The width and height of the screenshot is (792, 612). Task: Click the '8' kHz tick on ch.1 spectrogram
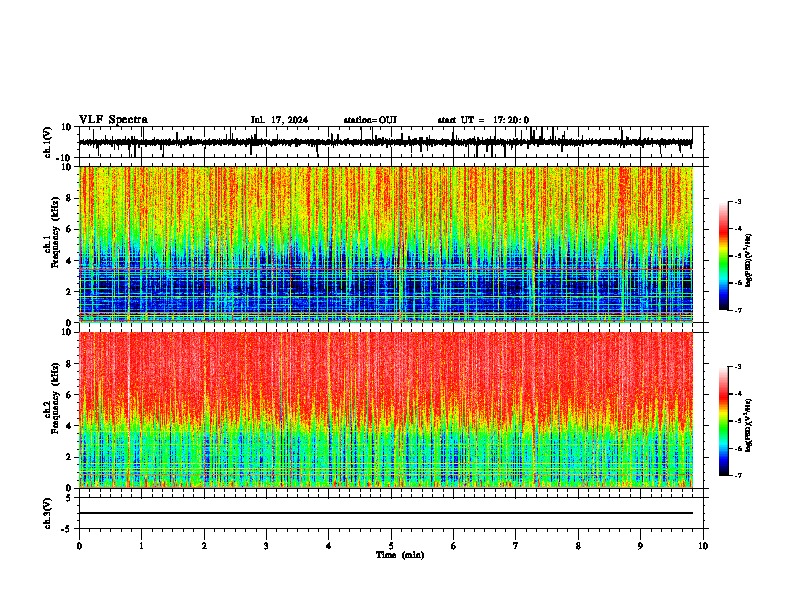(x=70, y=198)
